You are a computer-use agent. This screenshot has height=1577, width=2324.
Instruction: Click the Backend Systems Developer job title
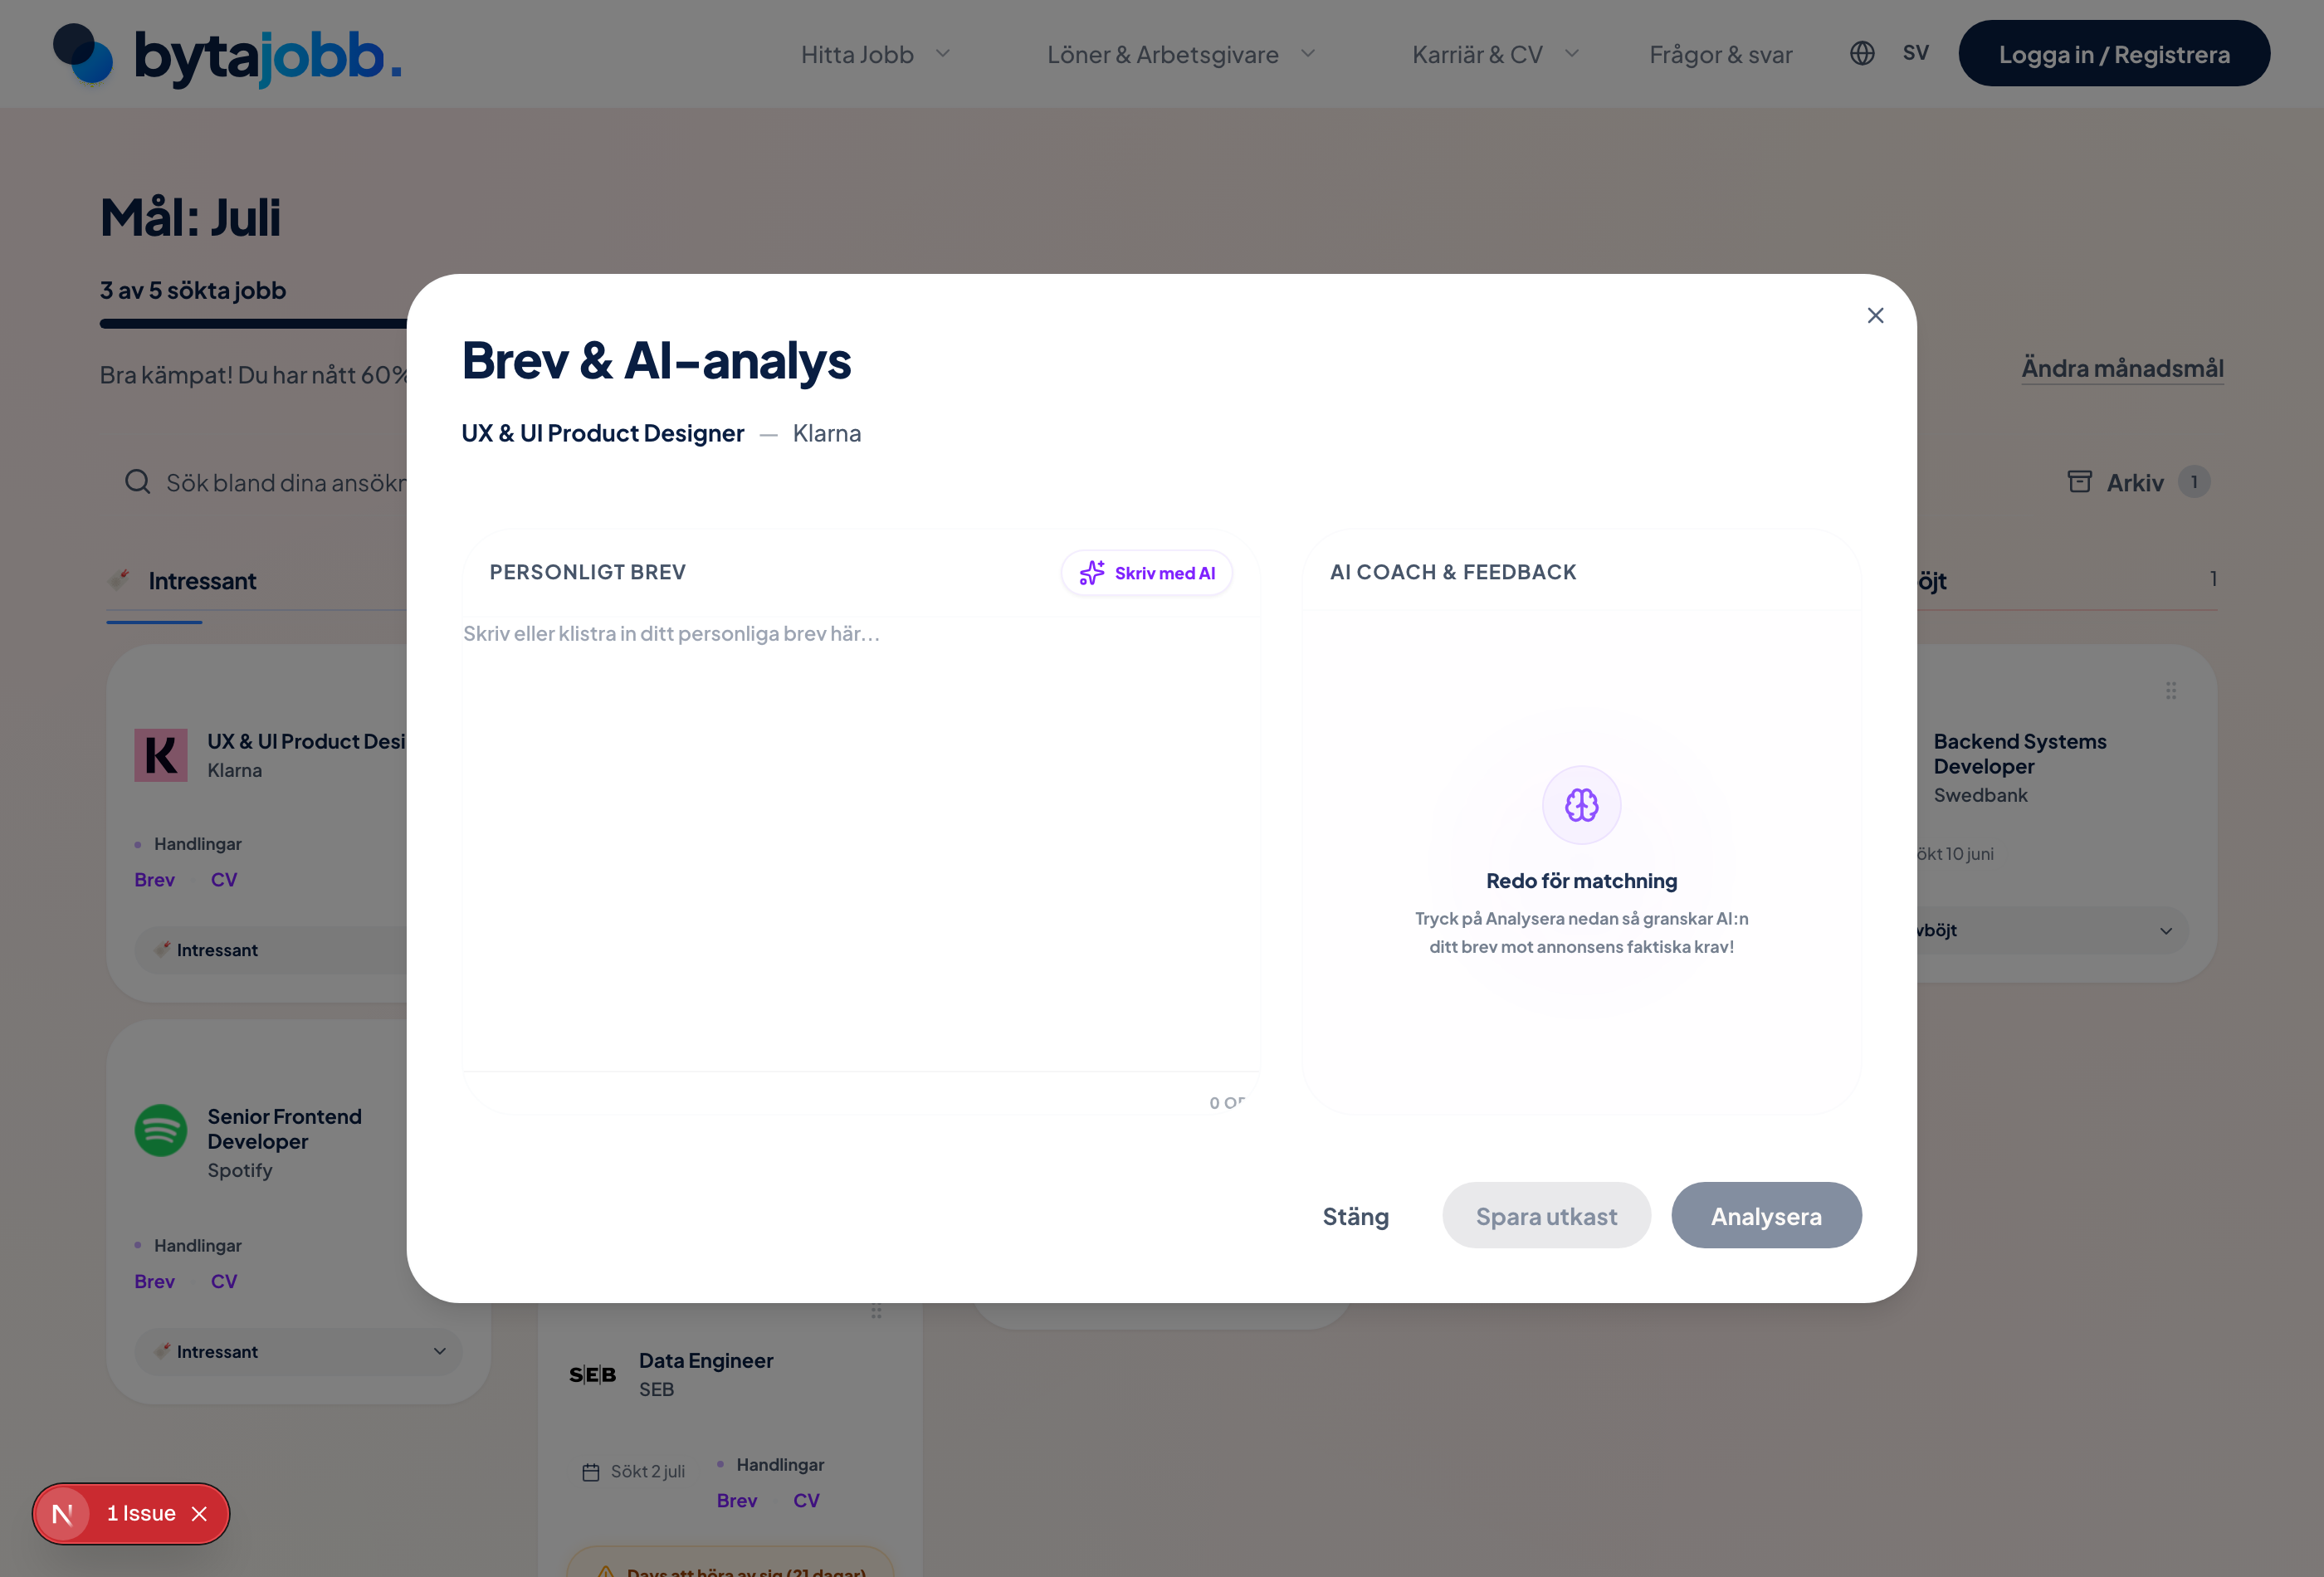[2020, 754]
